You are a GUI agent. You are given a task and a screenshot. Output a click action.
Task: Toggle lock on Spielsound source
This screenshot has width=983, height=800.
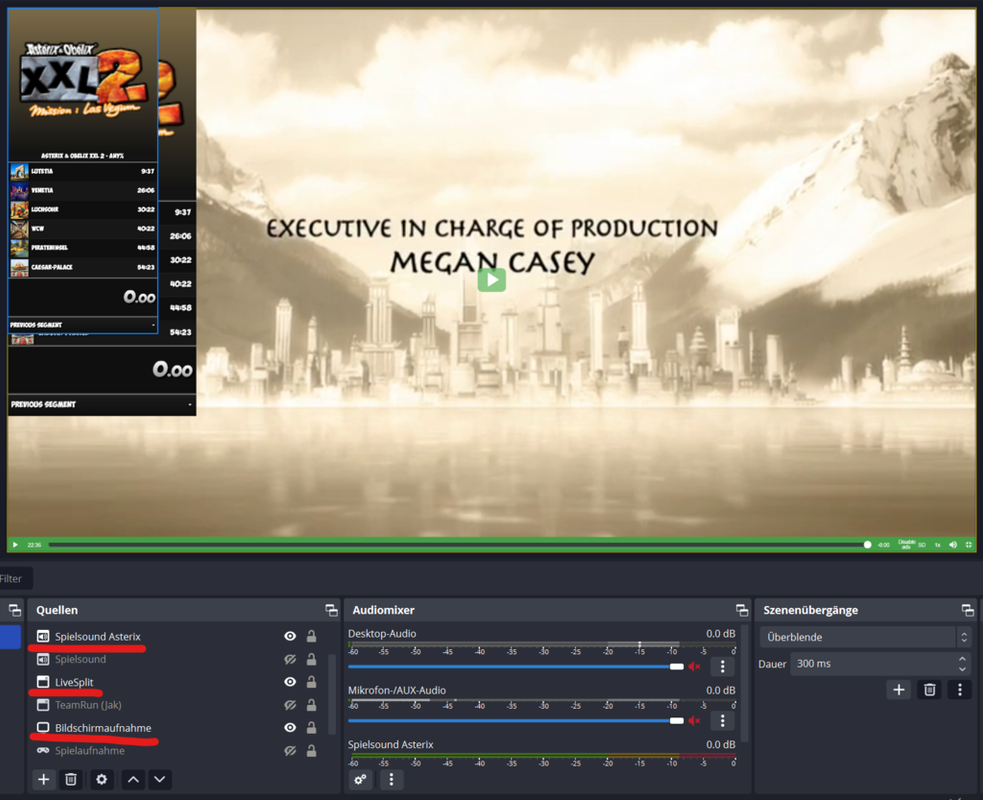[x=311, y=659]
